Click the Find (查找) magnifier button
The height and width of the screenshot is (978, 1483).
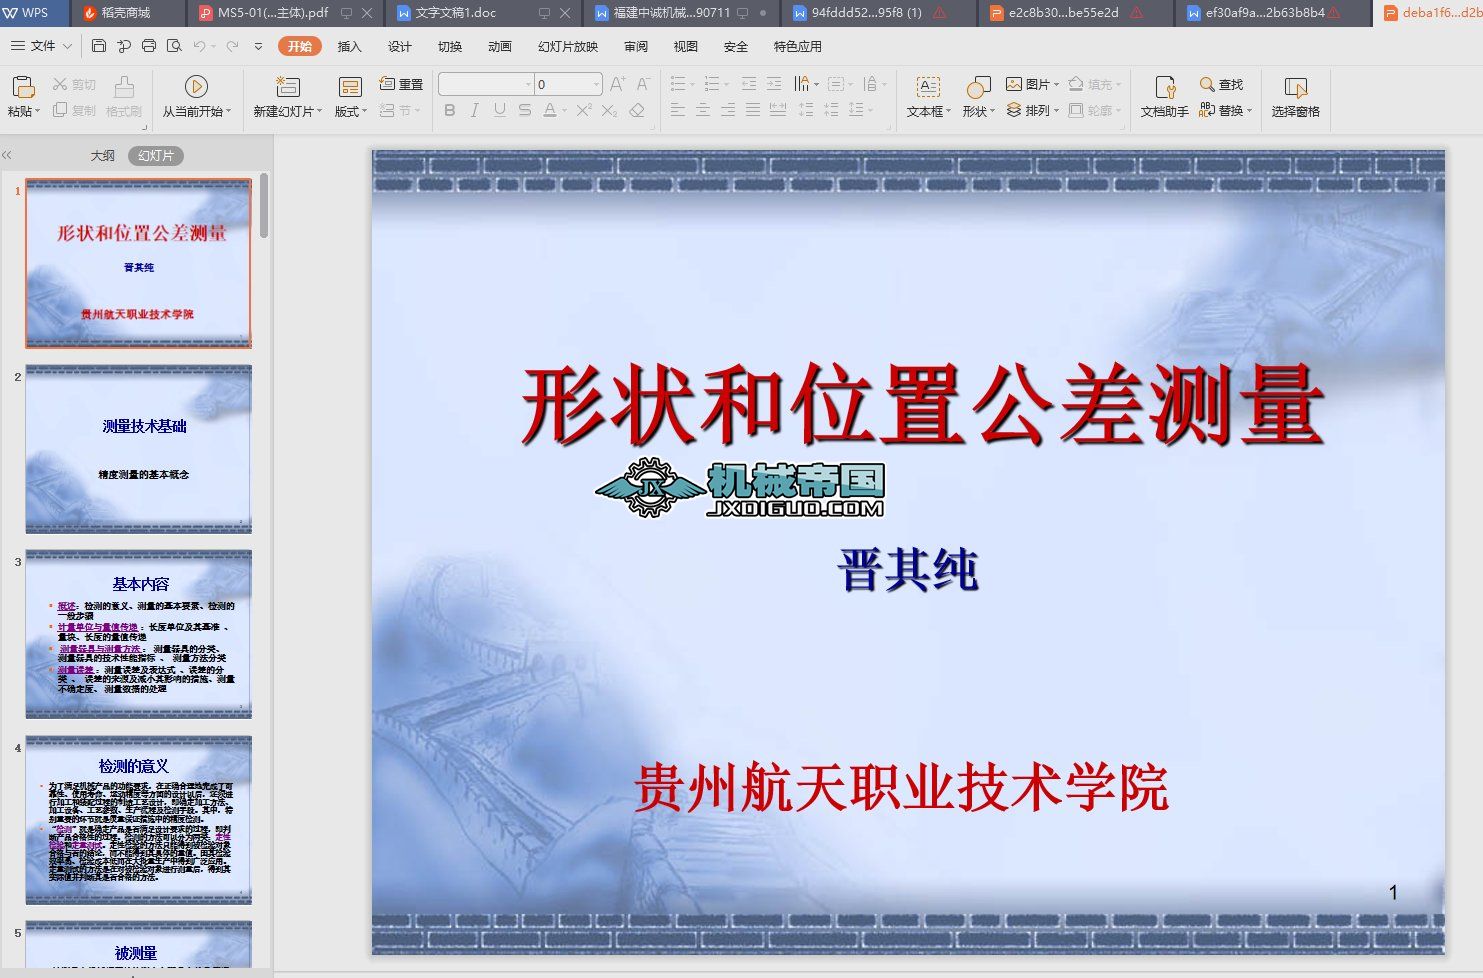pyautogui.click(x=1221, y=85)
